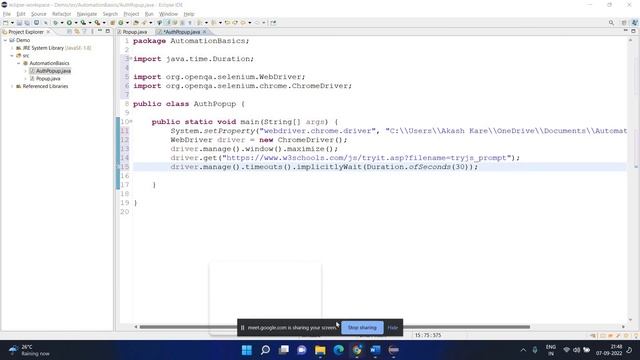Collapse main method fold marker at line 10
This screenshot has width=640, height=360.
(x=131, y=121)
